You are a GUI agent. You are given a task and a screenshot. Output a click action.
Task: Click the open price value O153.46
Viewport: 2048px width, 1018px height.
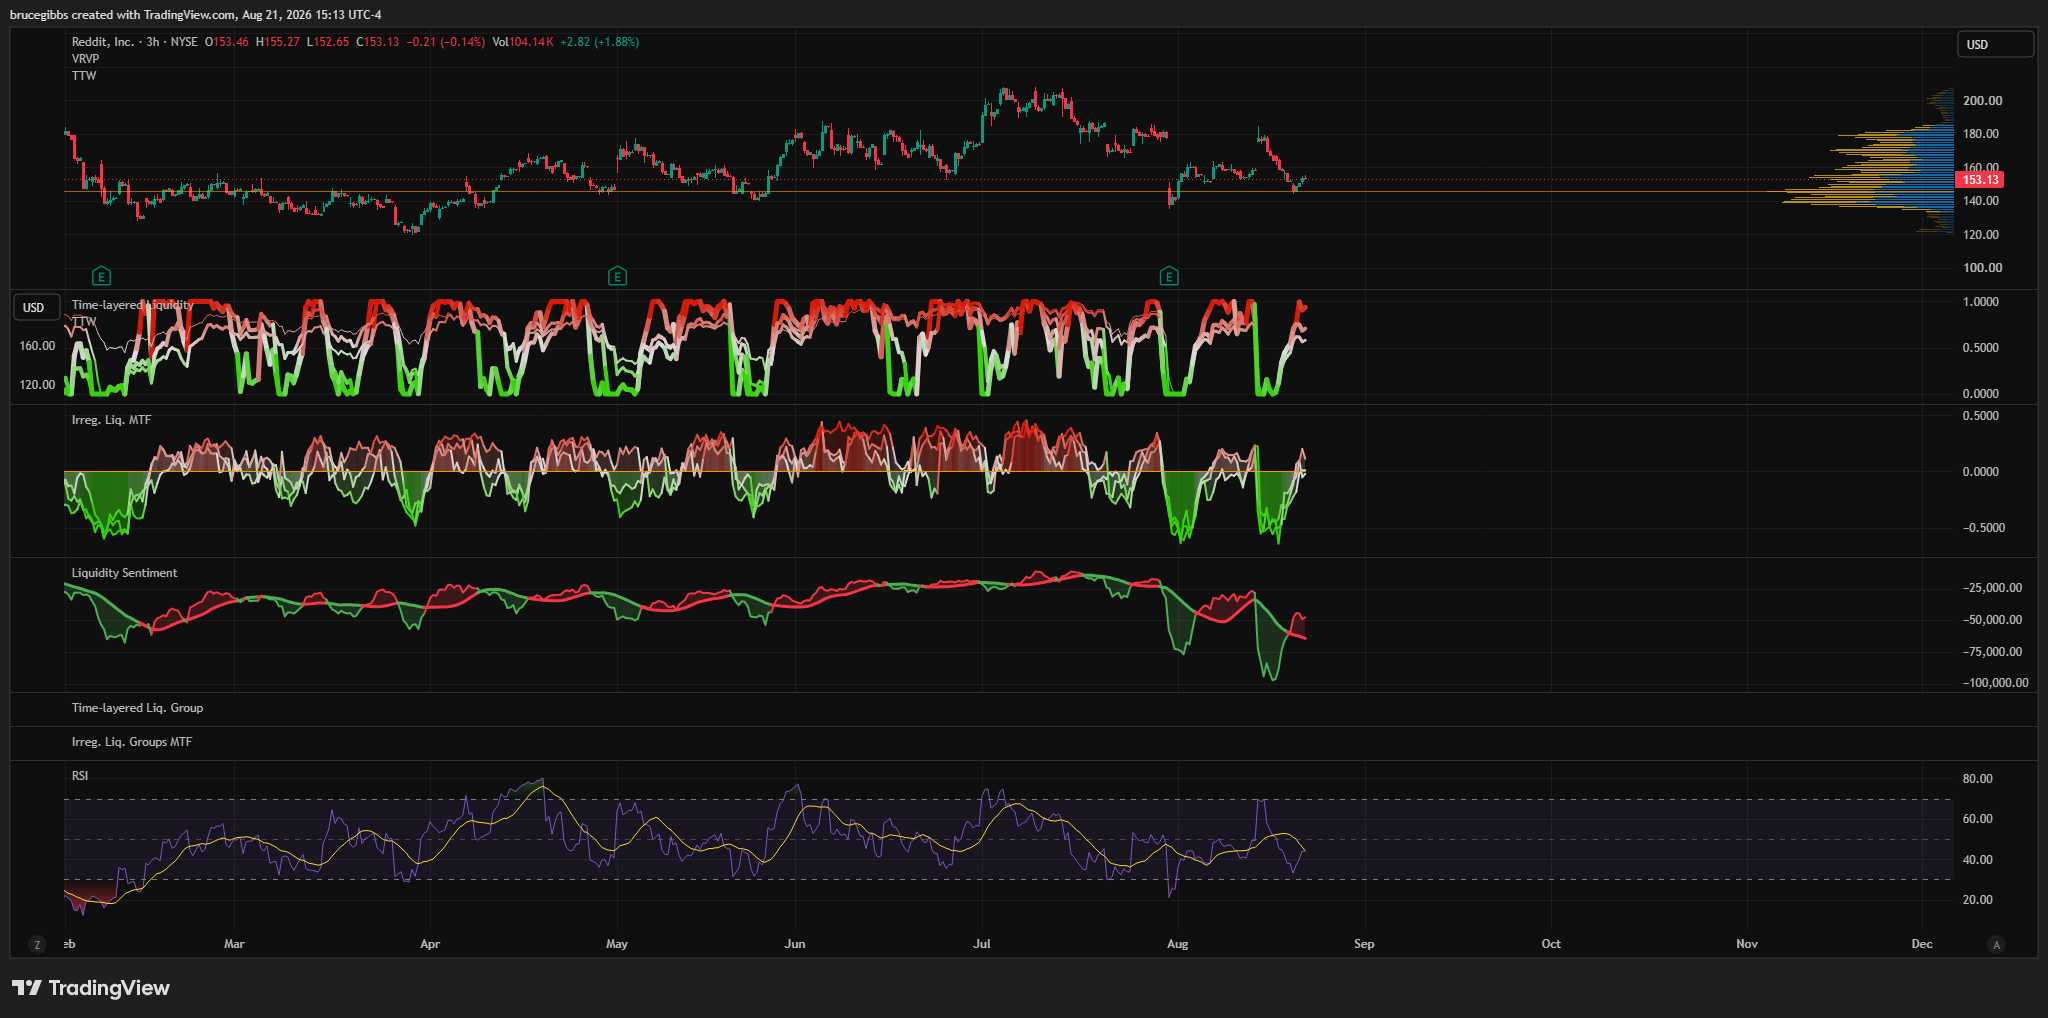pos(227,42)
